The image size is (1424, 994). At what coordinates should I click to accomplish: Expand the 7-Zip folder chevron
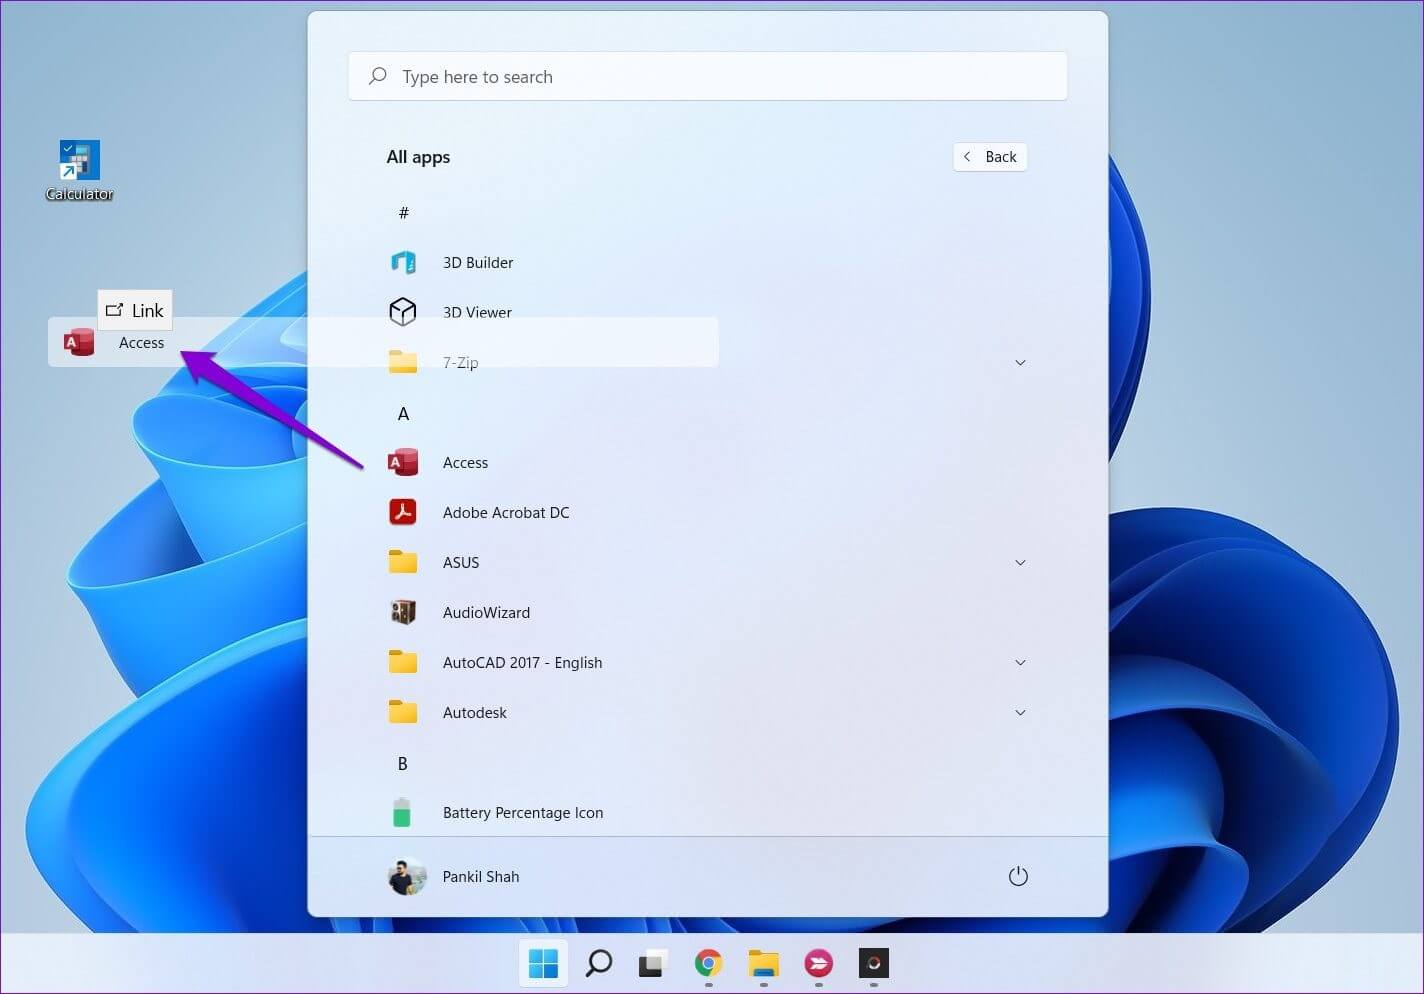click(1020, 363)
